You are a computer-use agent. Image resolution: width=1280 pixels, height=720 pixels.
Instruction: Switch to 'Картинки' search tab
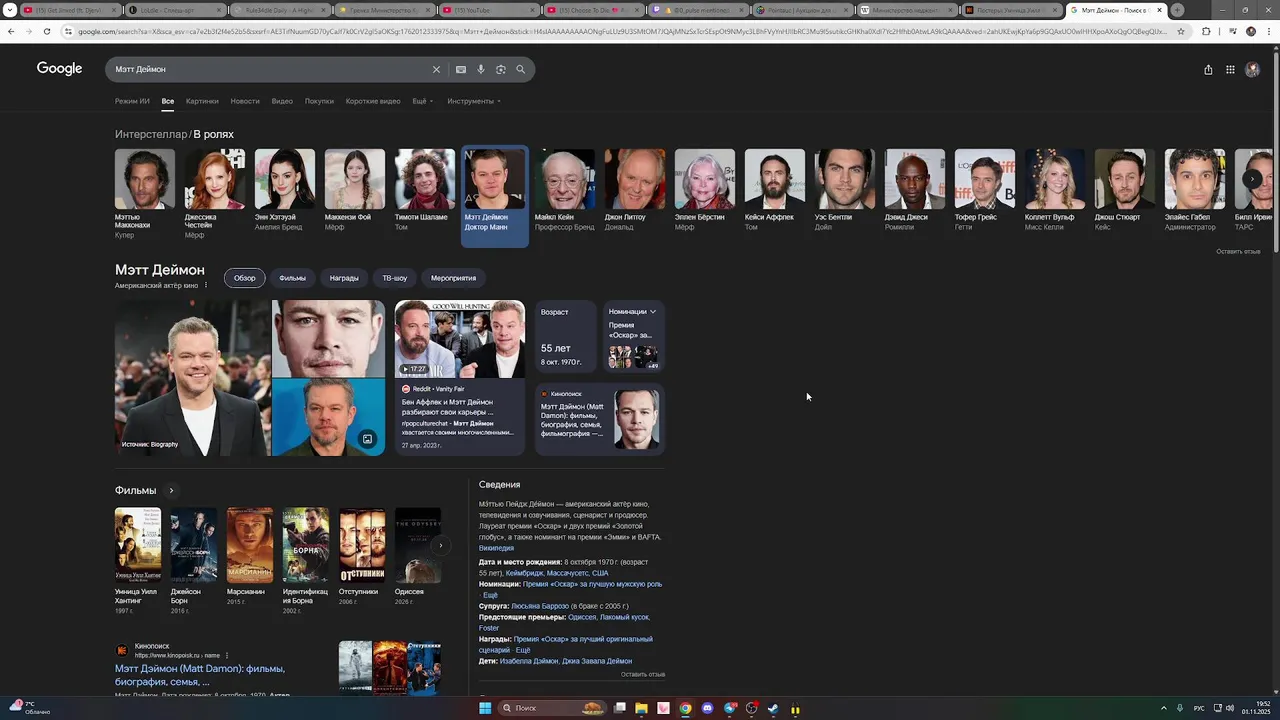tap(202, 101)
